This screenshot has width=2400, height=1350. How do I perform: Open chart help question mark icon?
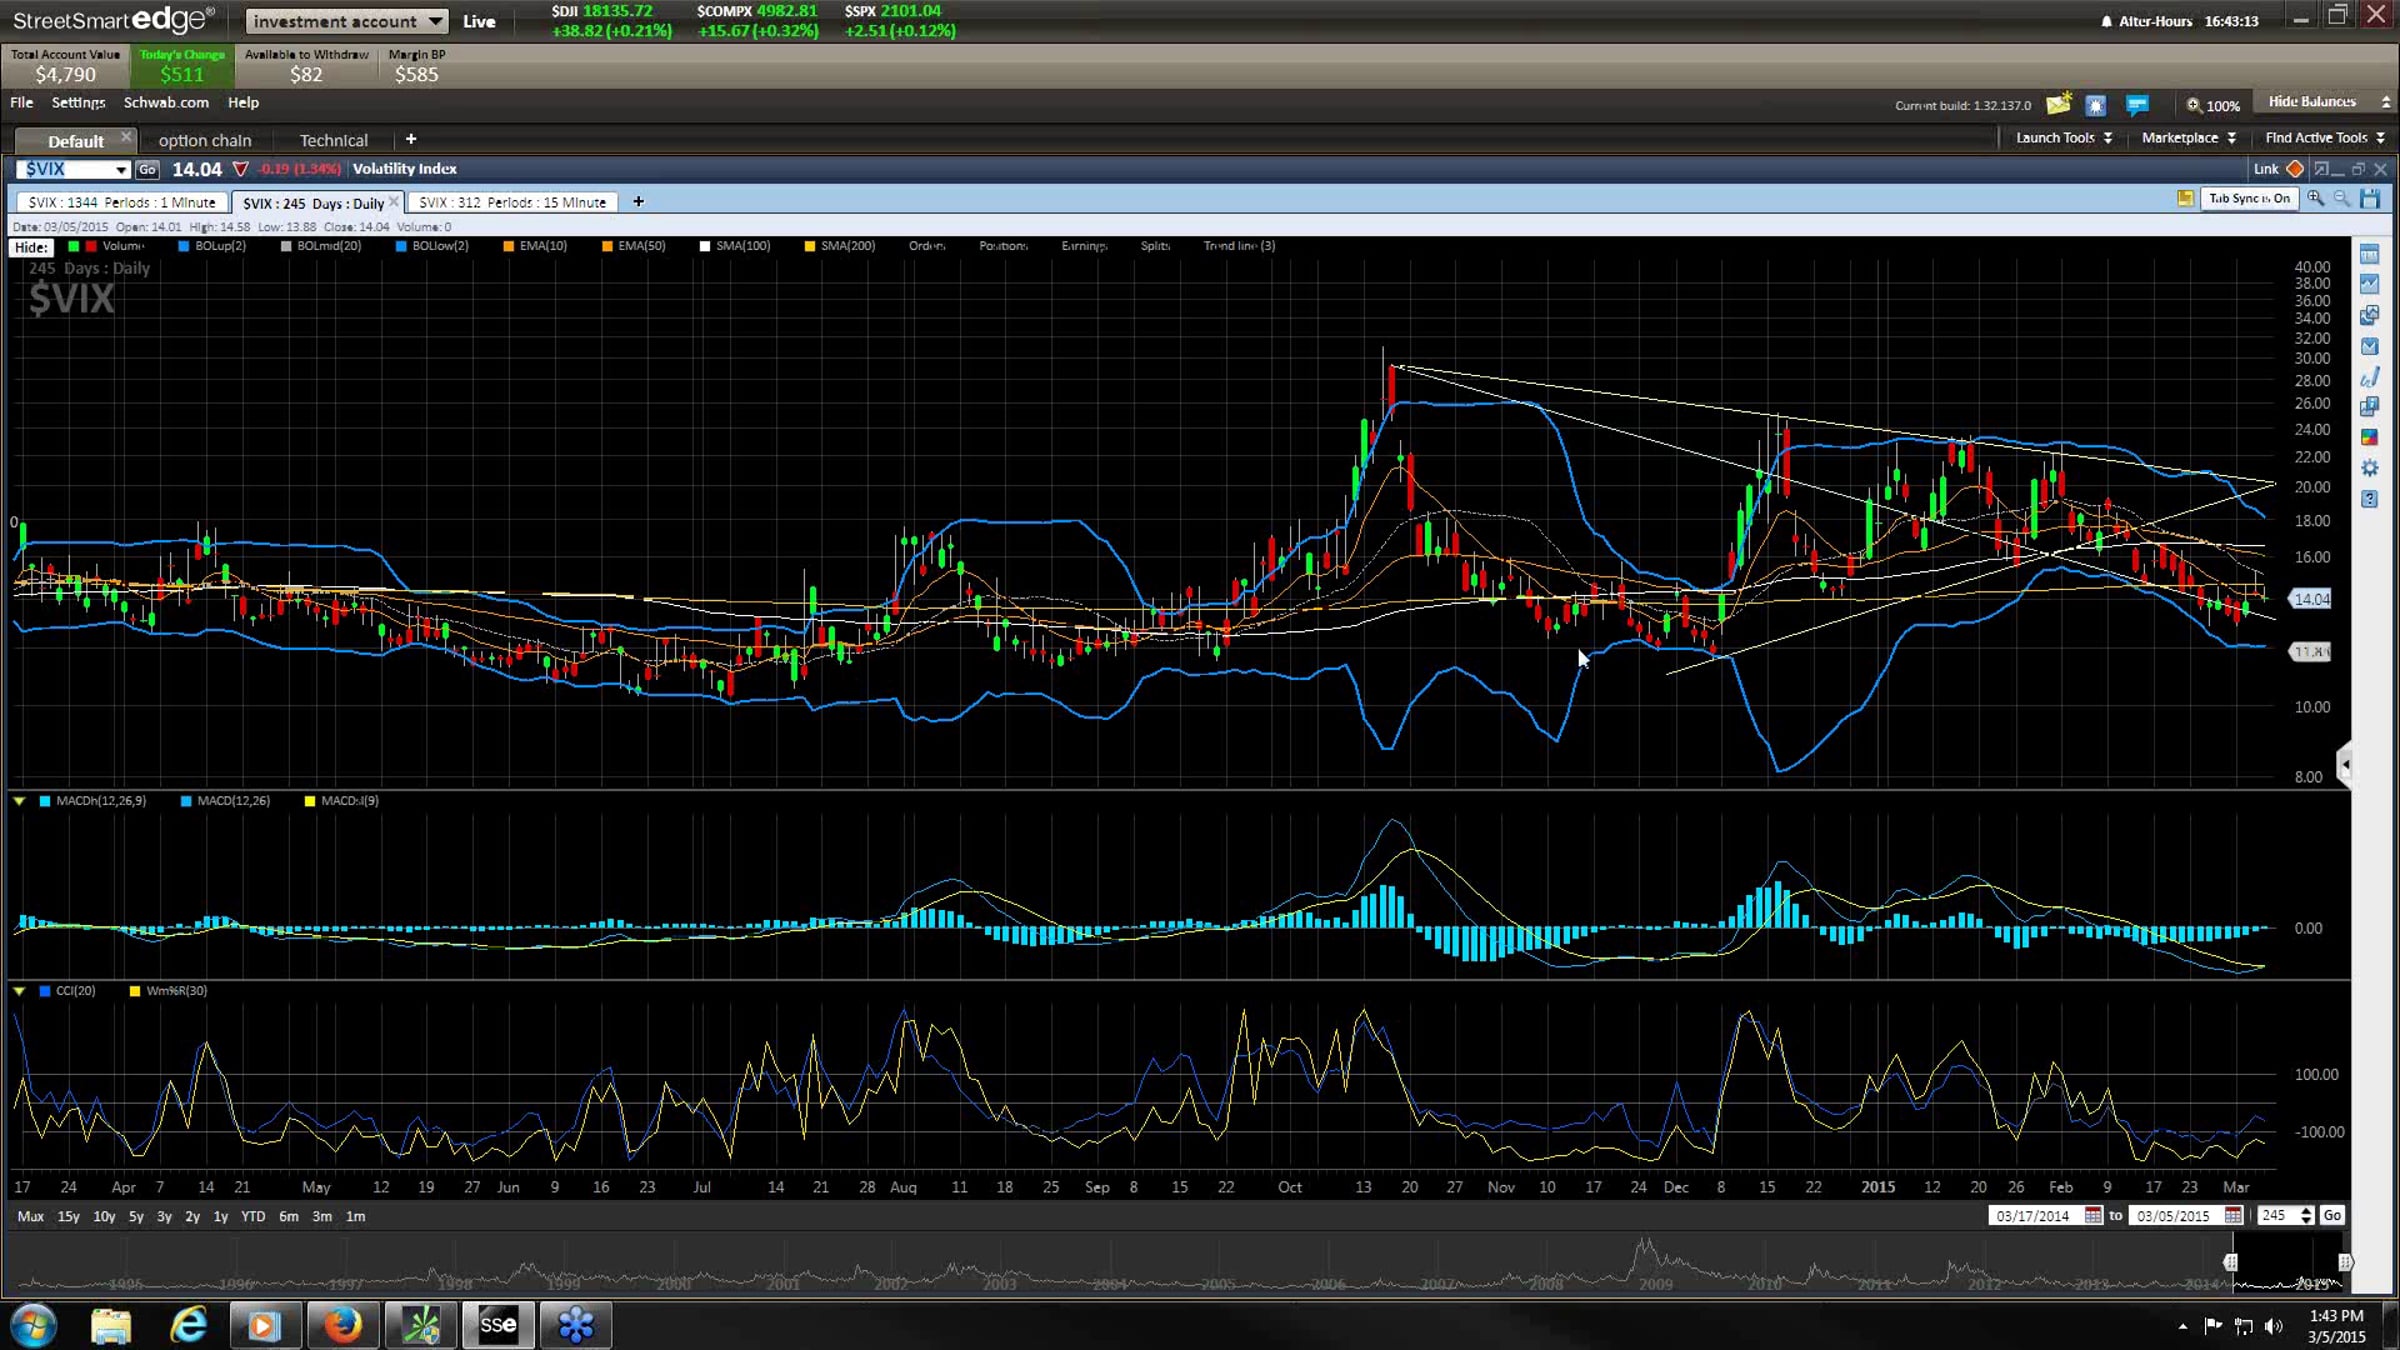point(2369,499)
